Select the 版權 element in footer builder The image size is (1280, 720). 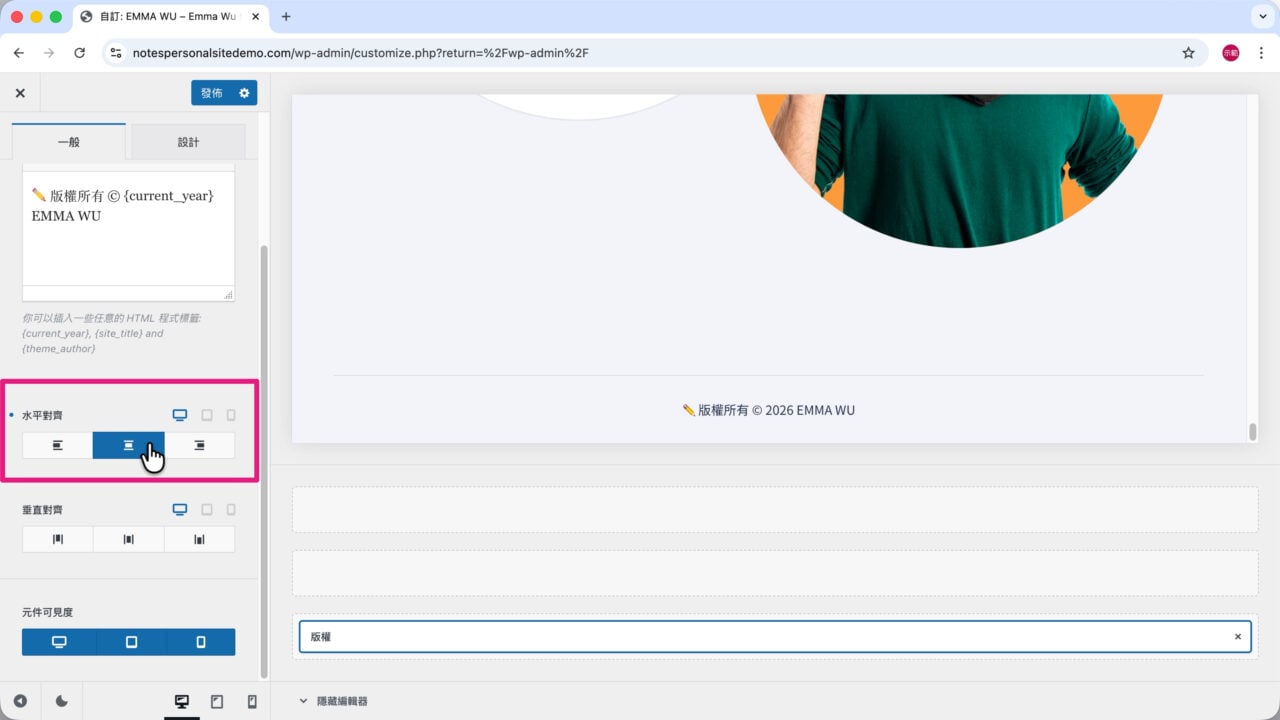coord(774,636)
